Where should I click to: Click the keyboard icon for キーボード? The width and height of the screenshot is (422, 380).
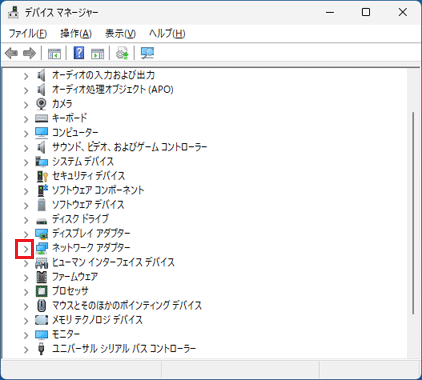41,118
